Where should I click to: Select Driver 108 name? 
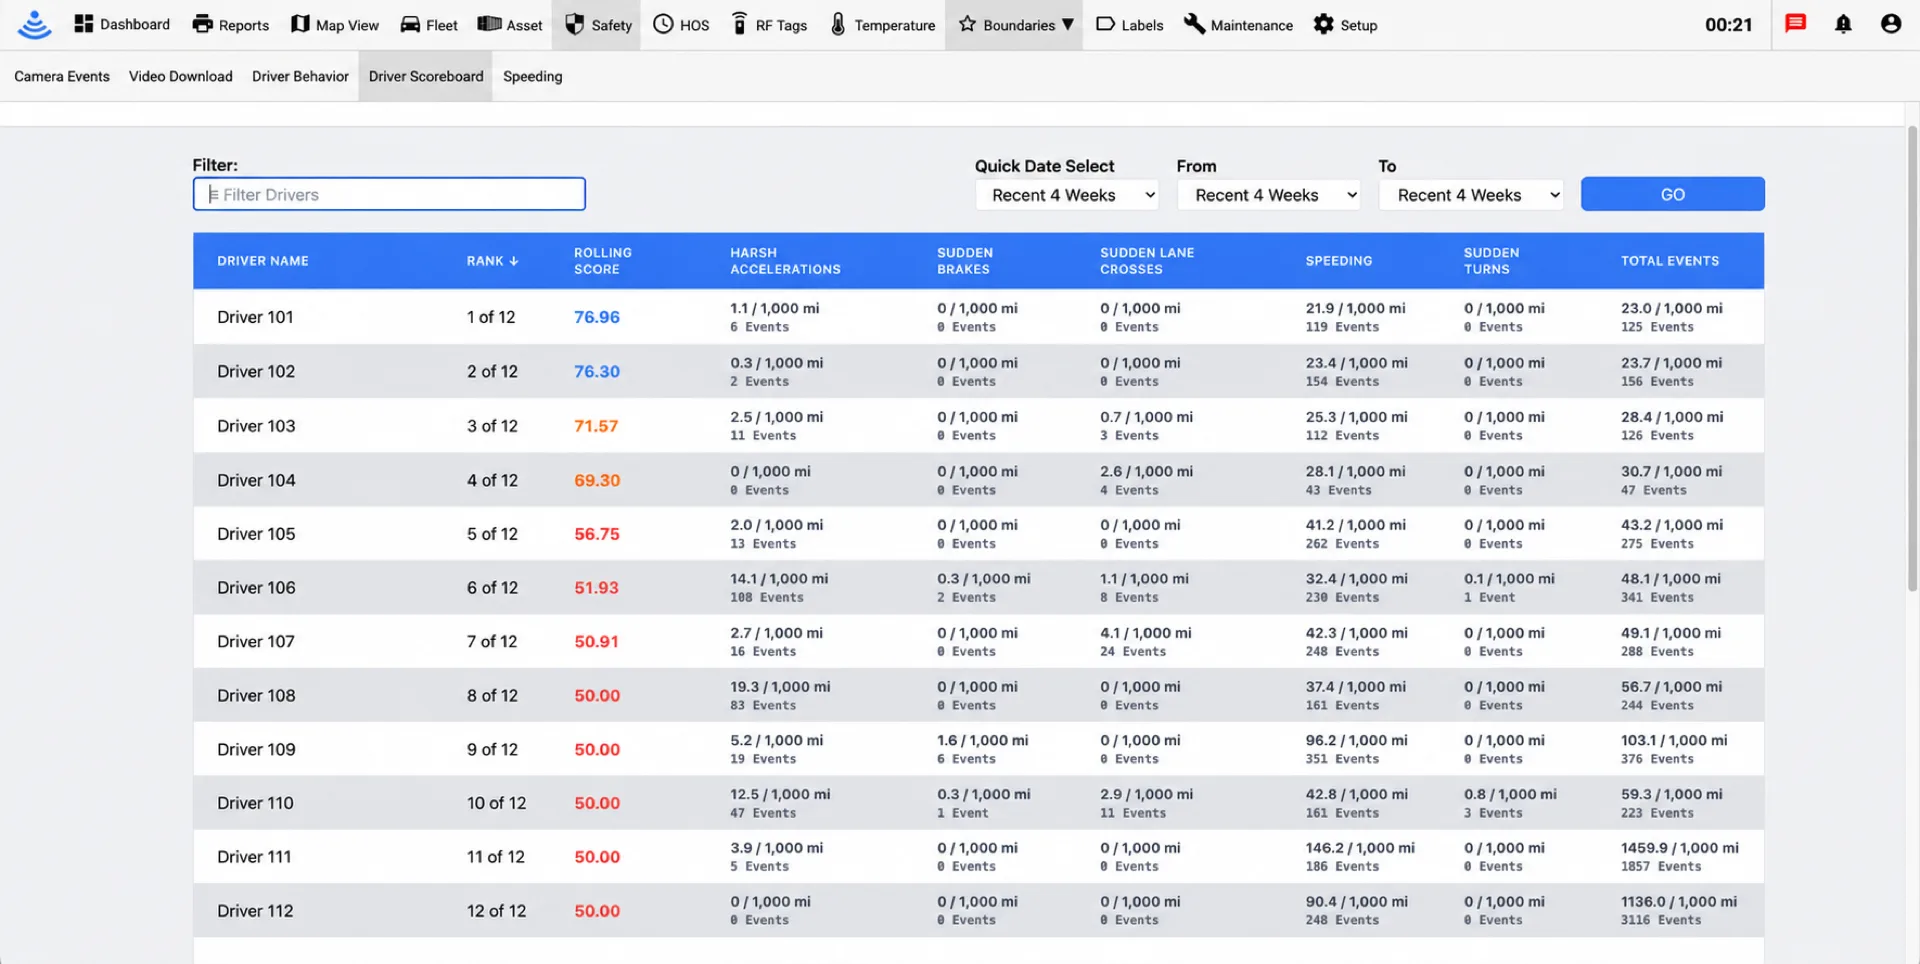256,696
